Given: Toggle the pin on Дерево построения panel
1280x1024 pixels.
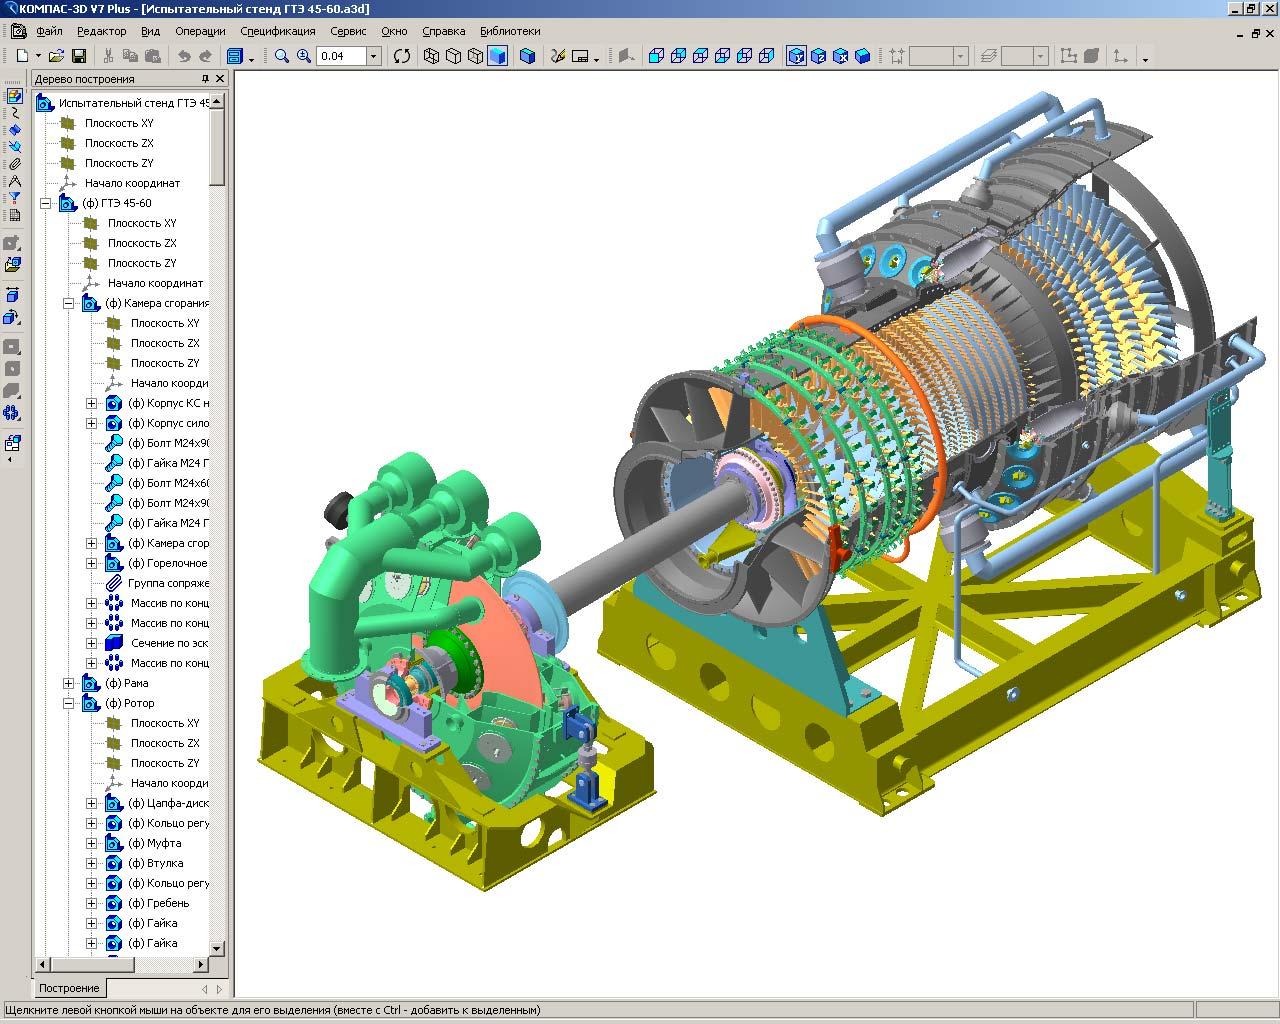Looking at the screenshot, I should (x=205, y=79).
